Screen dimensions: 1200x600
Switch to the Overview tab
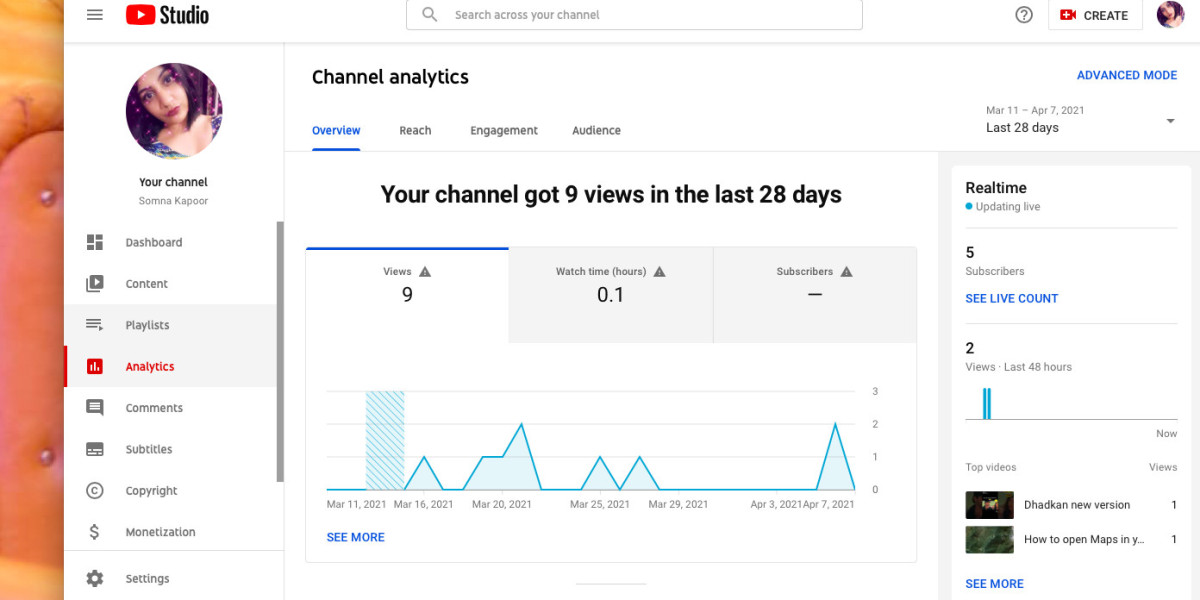point(336,131)
